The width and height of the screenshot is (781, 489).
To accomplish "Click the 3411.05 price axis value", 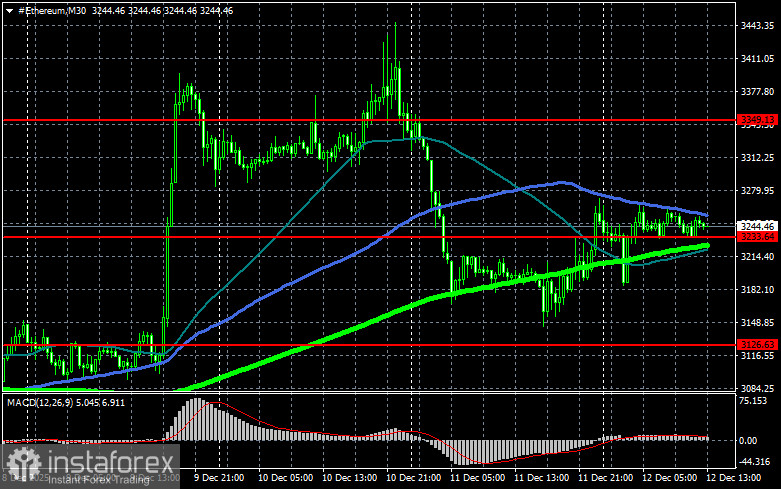I will (x=758, y=58).
